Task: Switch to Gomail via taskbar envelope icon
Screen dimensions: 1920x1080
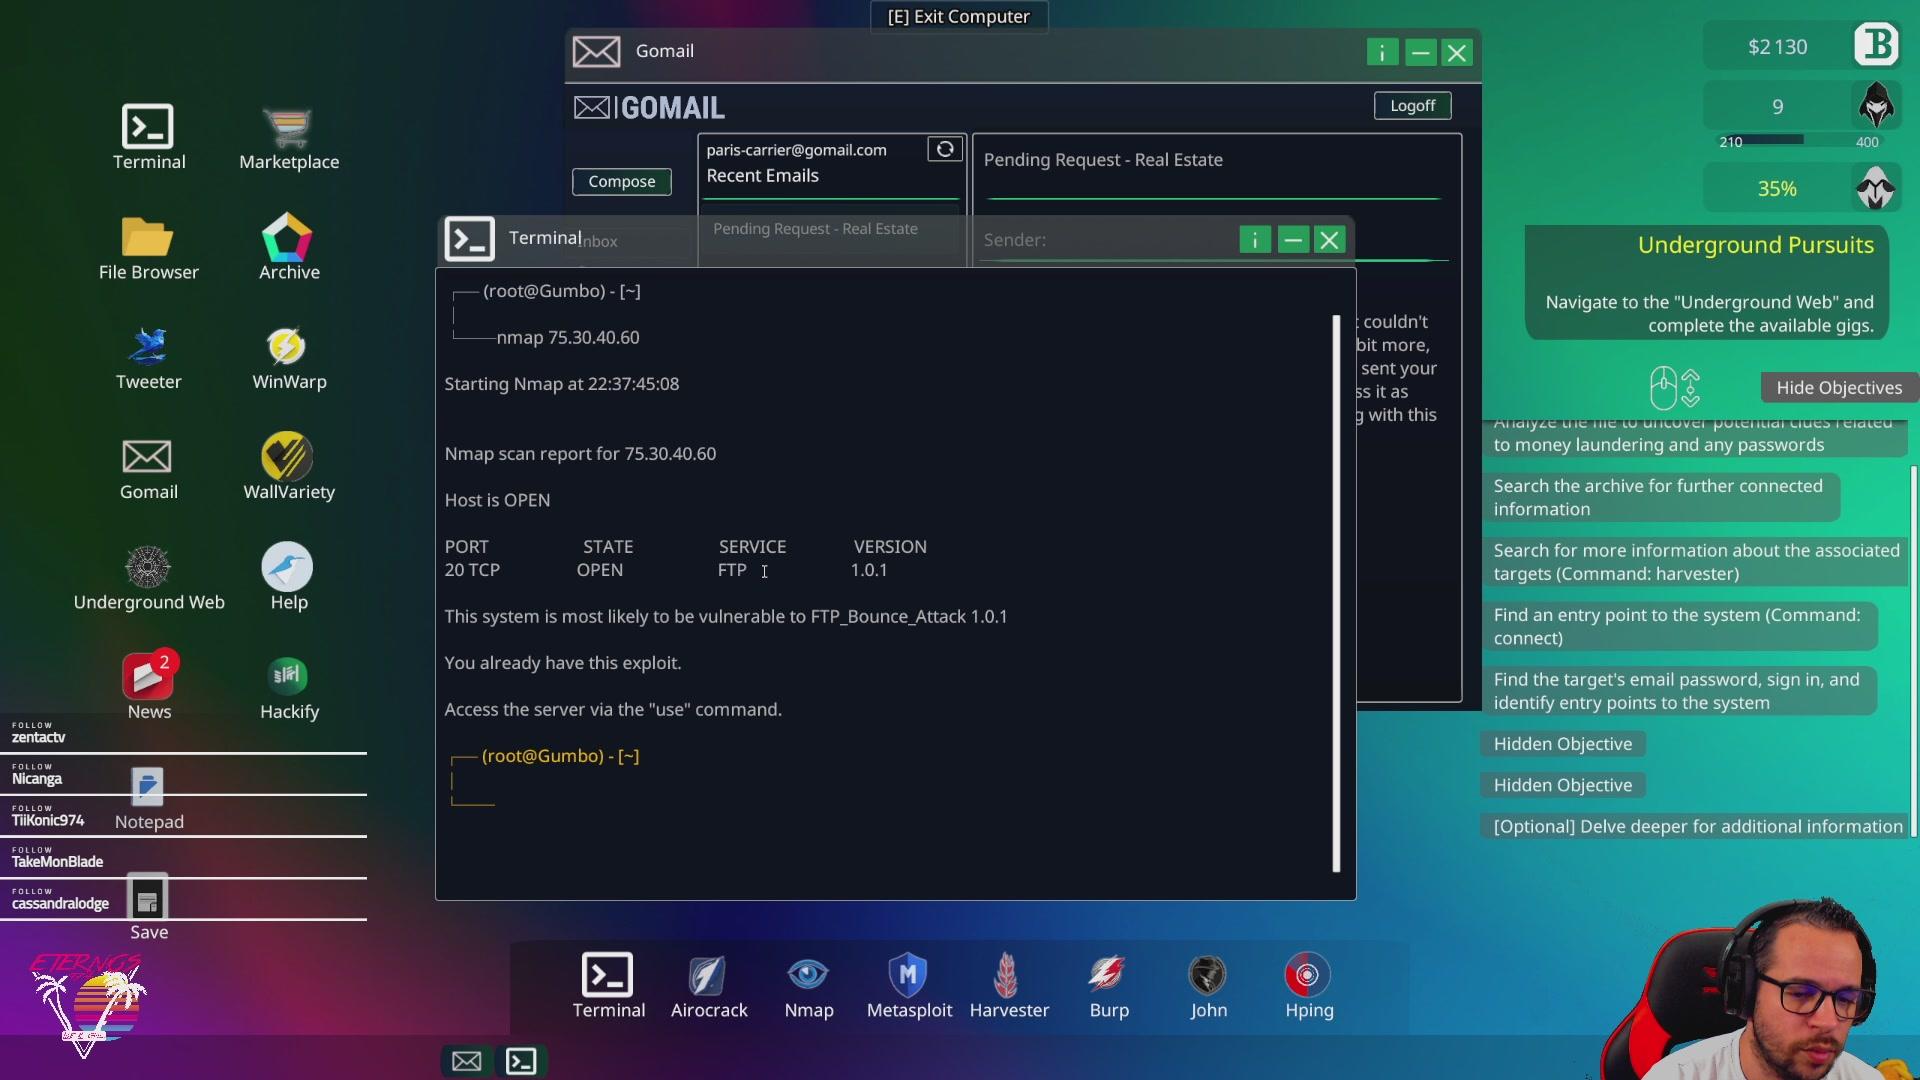Action: (466, 1061)
